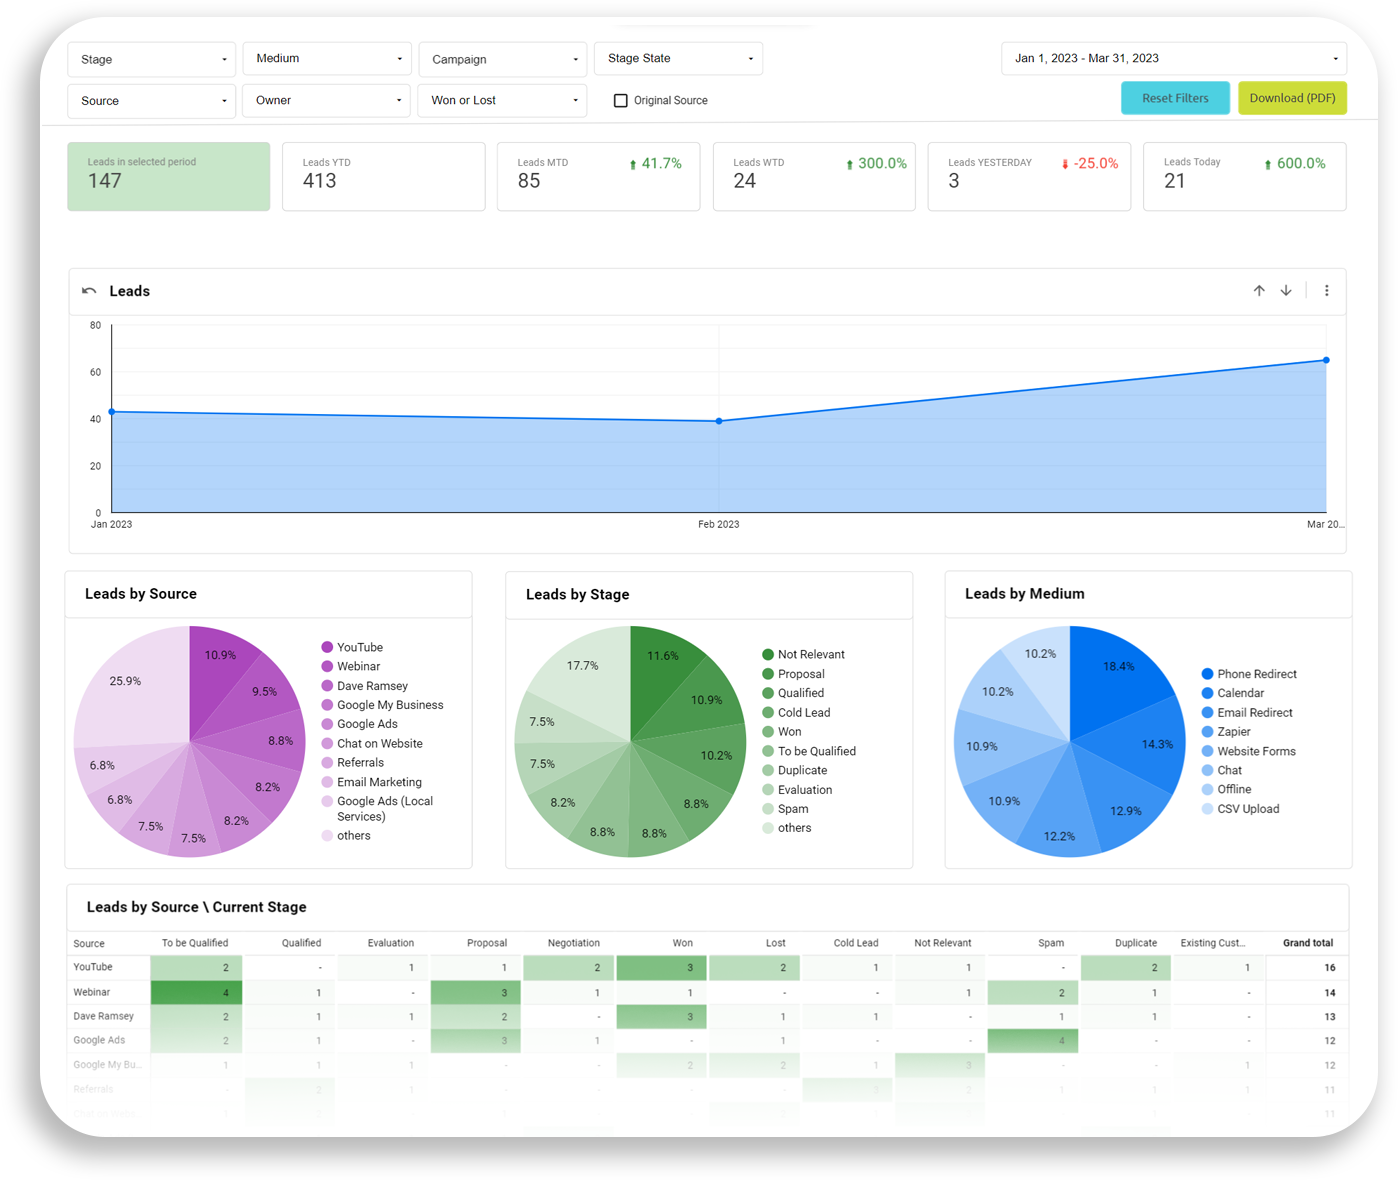Click the purple YouTube legend color dot

coord(325,647)
